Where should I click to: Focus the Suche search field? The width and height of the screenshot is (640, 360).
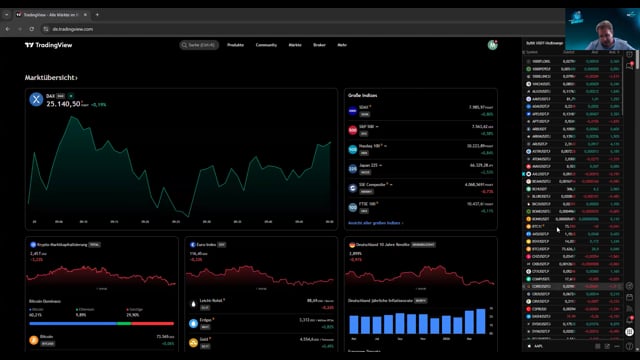[x=199, y=45]
